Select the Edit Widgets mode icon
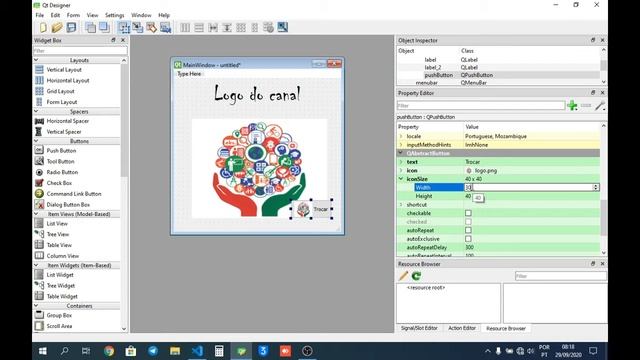 [x=124, y=27]
